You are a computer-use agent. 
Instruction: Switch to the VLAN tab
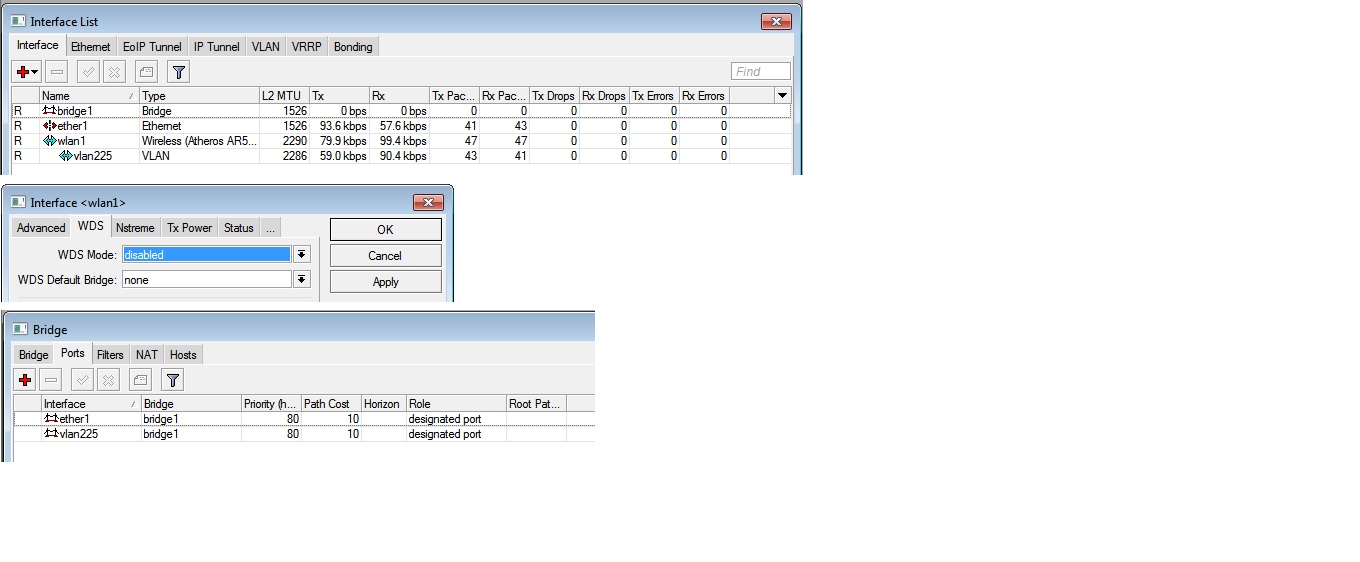click(266, 47)
